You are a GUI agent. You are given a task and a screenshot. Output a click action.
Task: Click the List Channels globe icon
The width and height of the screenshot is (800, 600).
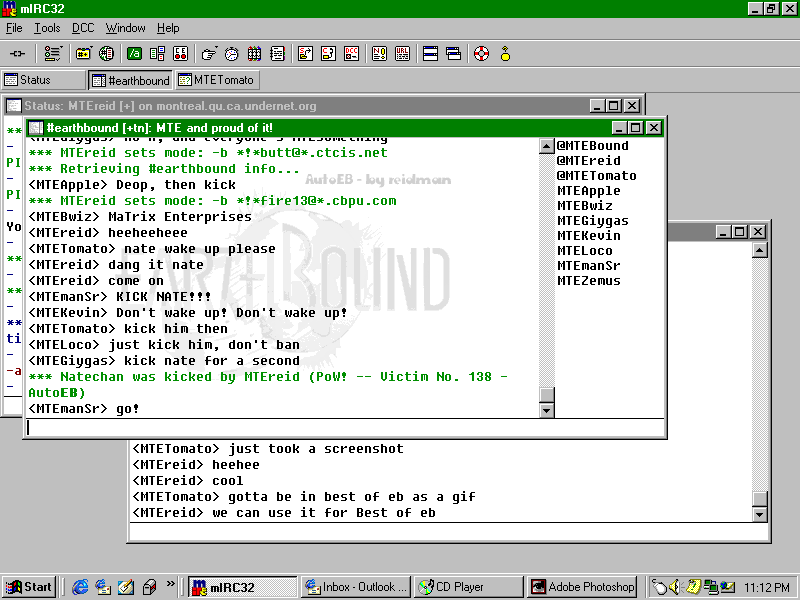(106, 54)
